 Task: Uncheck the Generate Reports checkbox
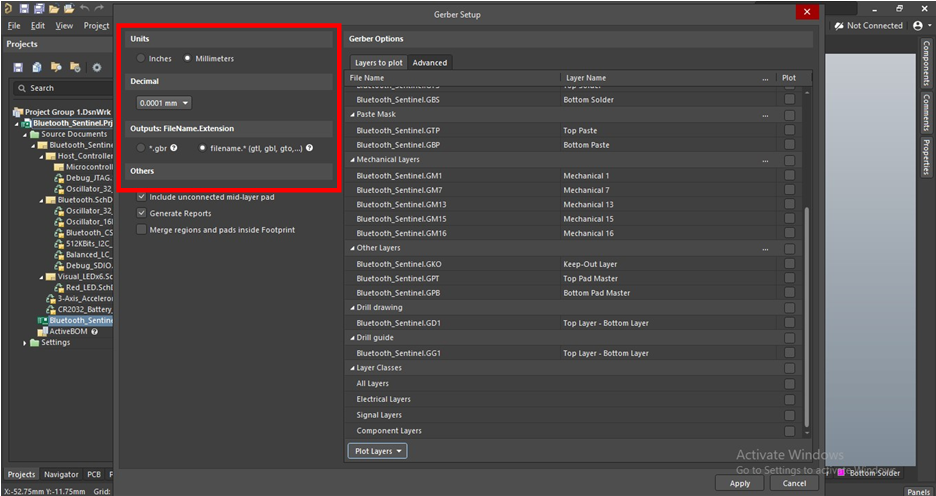click(x=141, y=214)
